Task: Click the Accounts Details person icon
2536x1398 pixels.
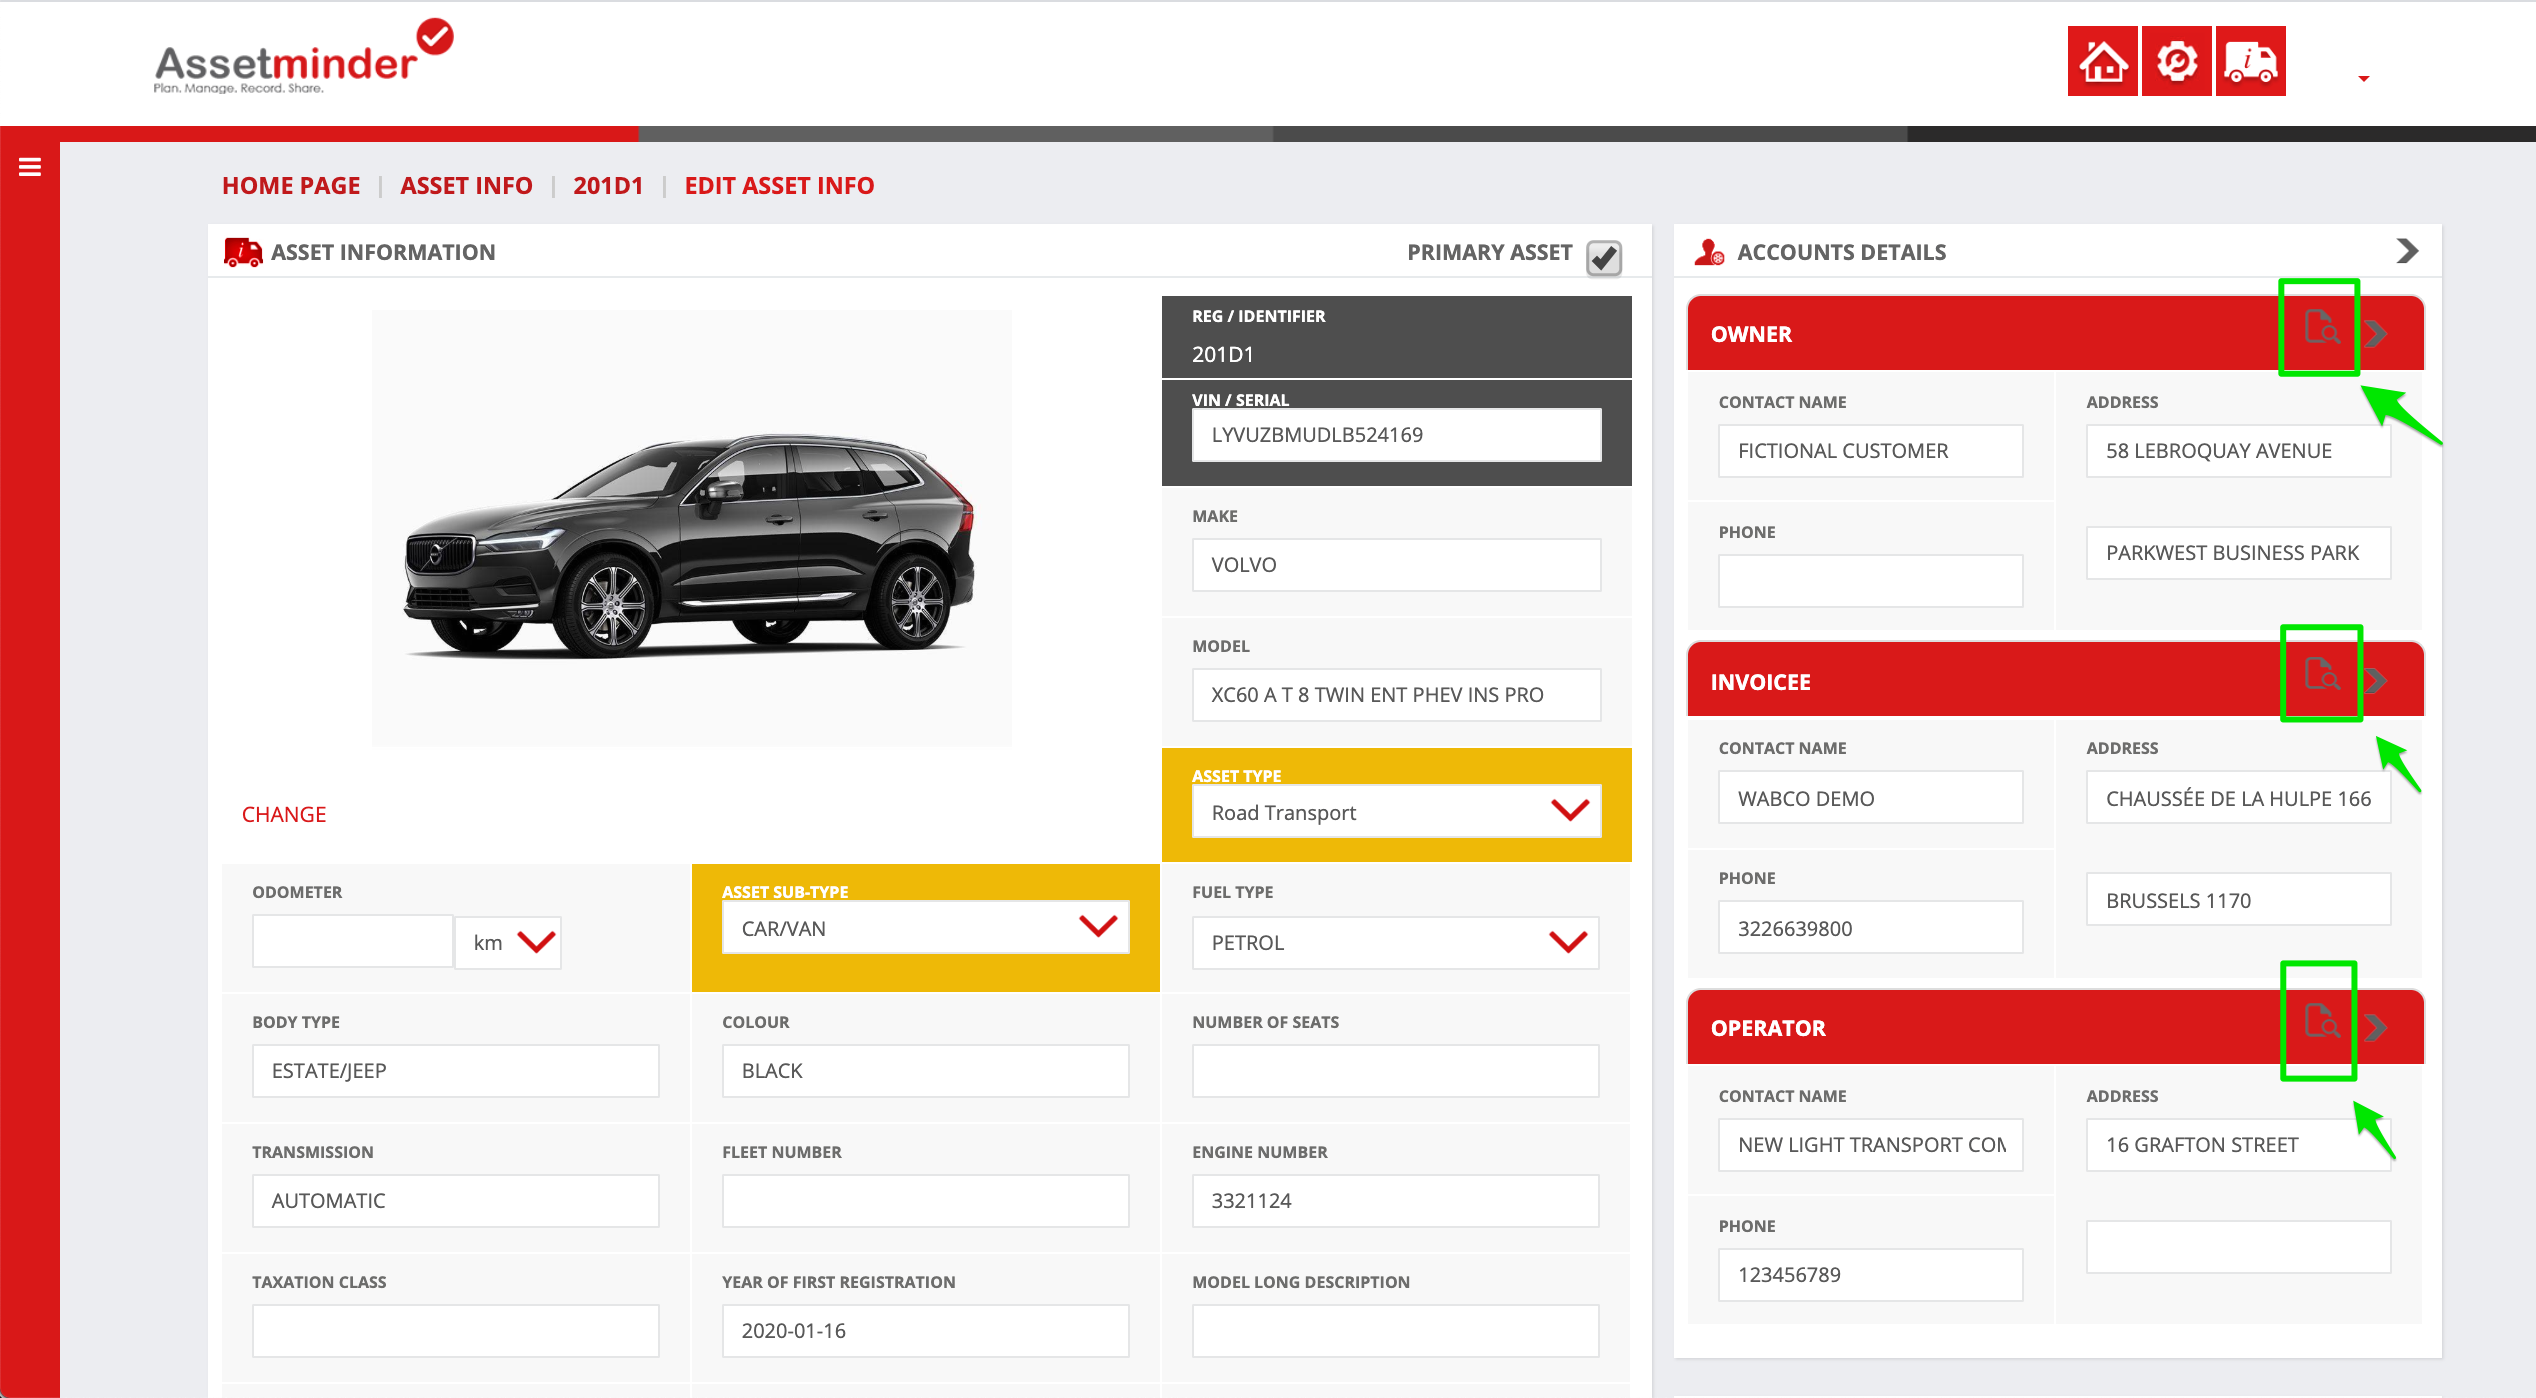Action: 1709,252
